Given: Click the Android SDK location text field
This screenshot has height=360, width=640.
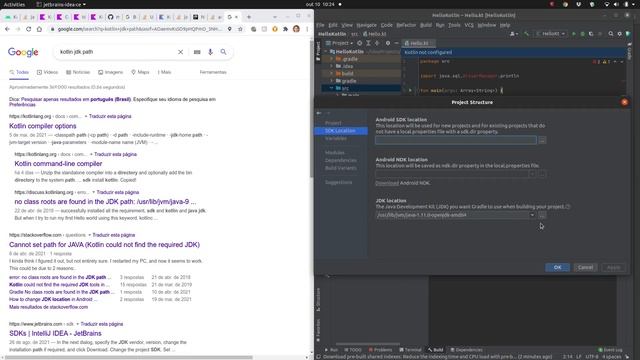Looking at the screenshot, I should (x=456, y=140).
